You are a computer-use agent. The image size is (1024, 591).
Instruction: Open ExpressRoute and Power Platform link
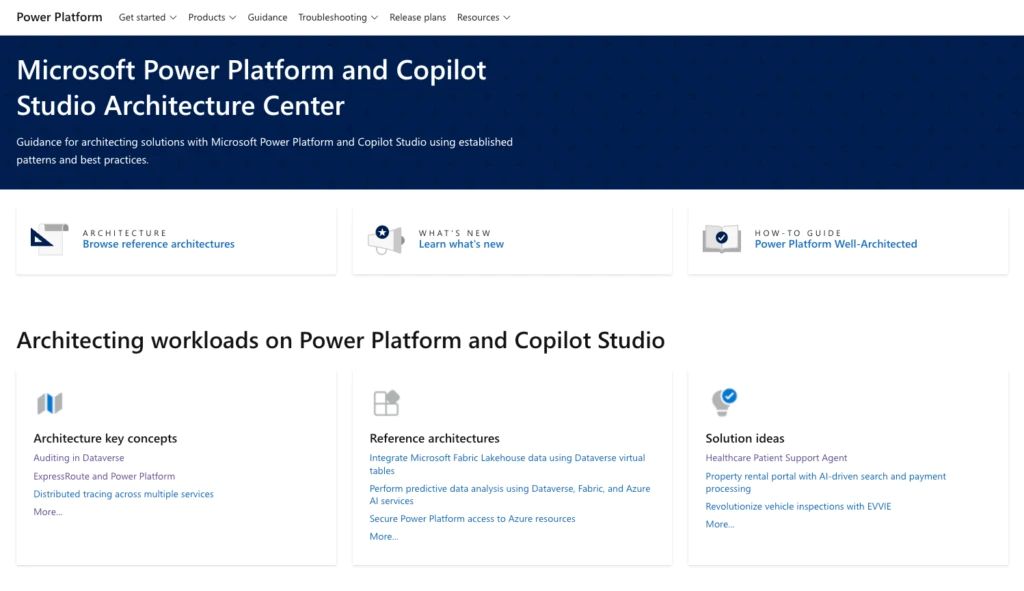click(104, 476)
